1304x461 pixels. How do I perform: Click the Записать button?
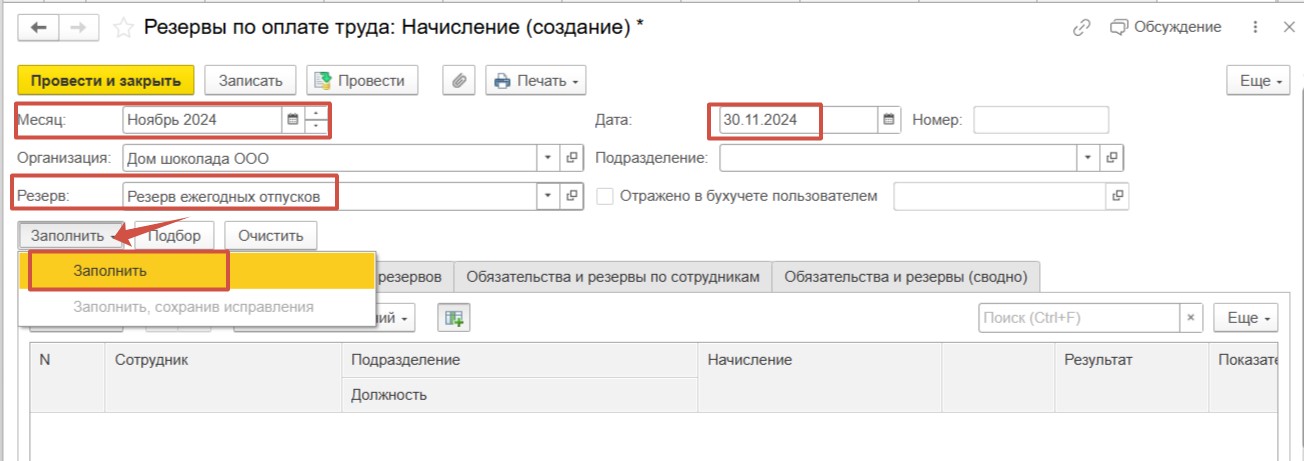pos(251,81)
